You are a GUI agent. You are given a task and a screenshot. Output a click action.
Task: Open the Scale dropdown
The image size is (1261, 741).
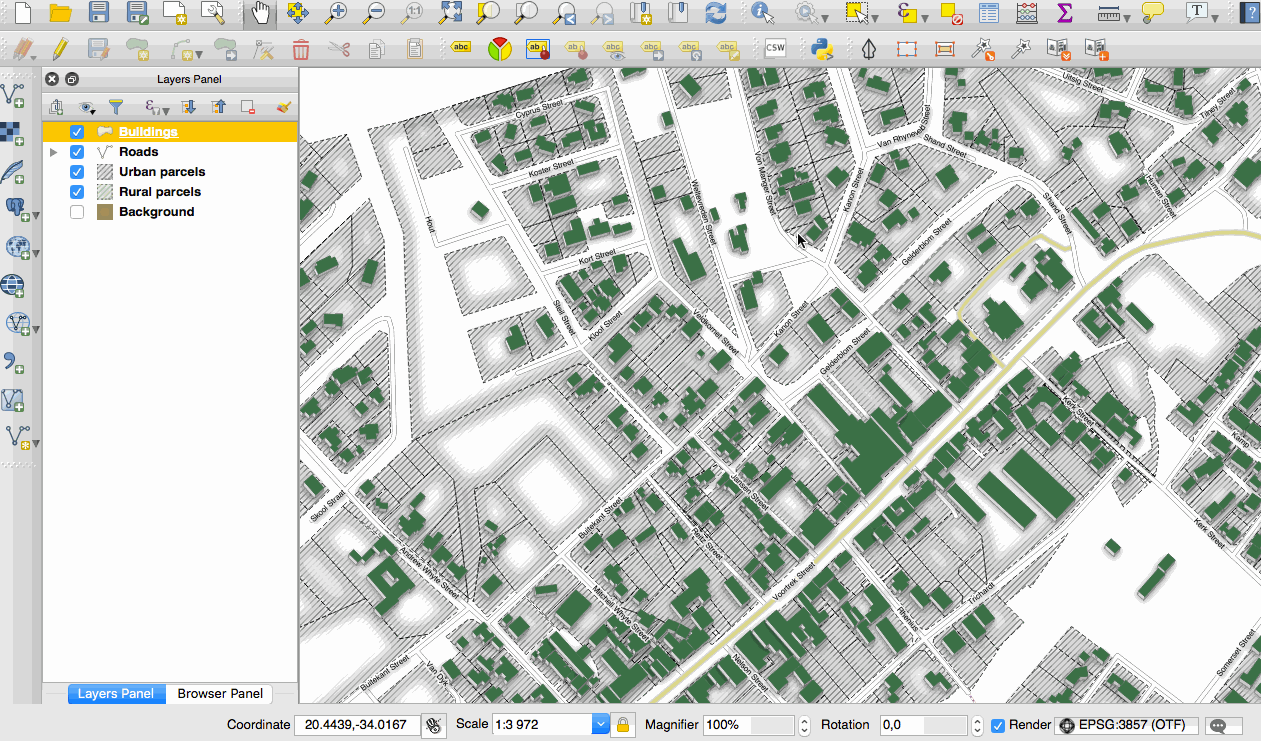coord(600,725)
